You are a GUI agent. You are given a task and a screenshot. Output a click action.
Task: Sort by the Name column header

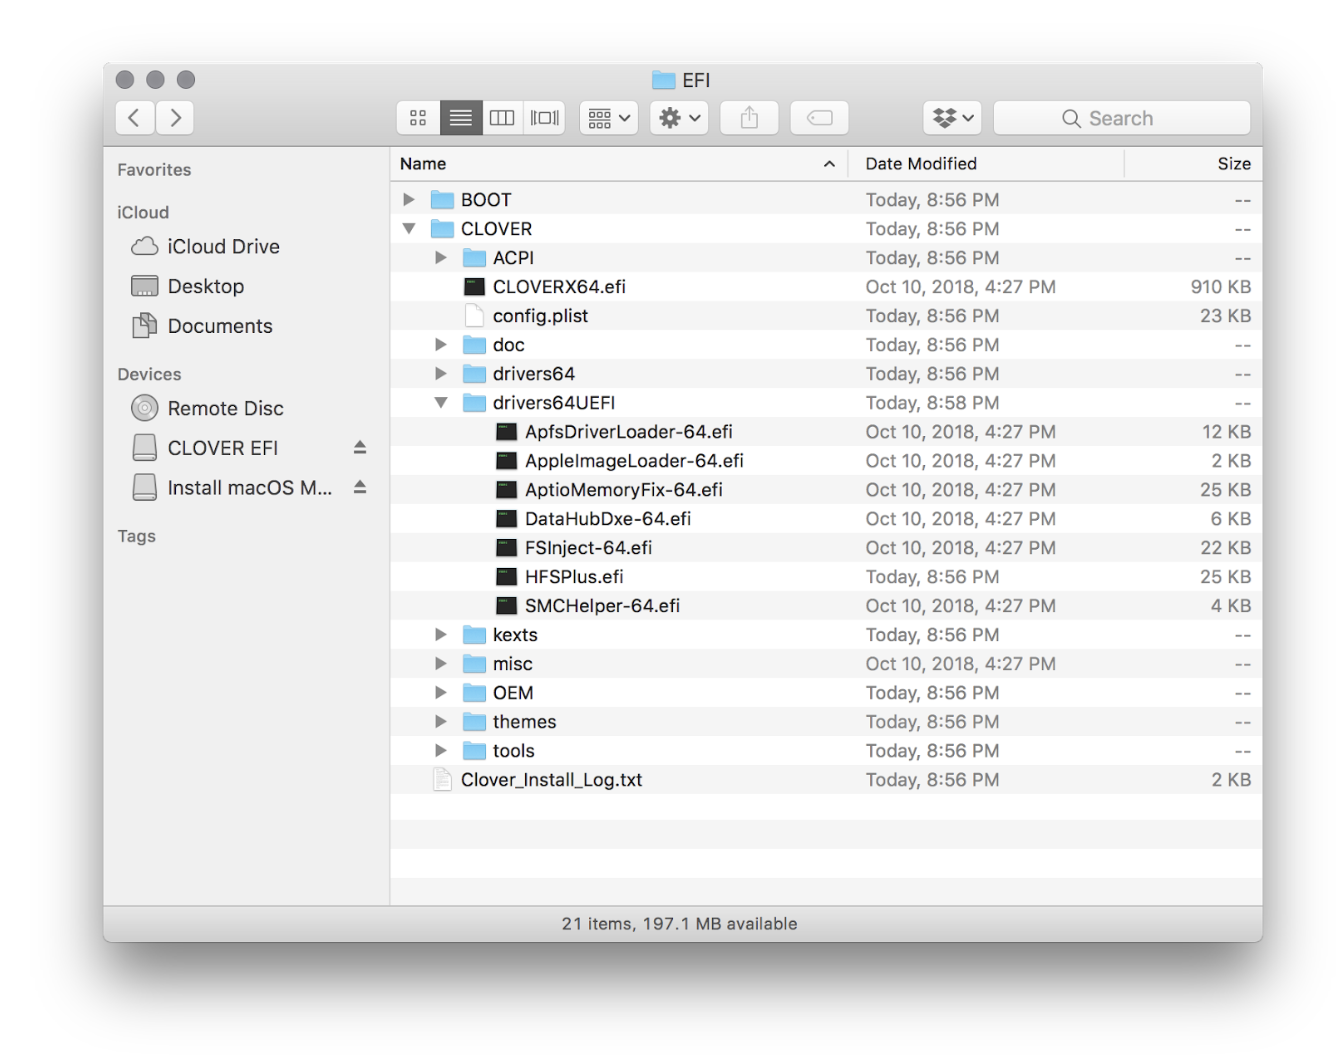[618, 164]
